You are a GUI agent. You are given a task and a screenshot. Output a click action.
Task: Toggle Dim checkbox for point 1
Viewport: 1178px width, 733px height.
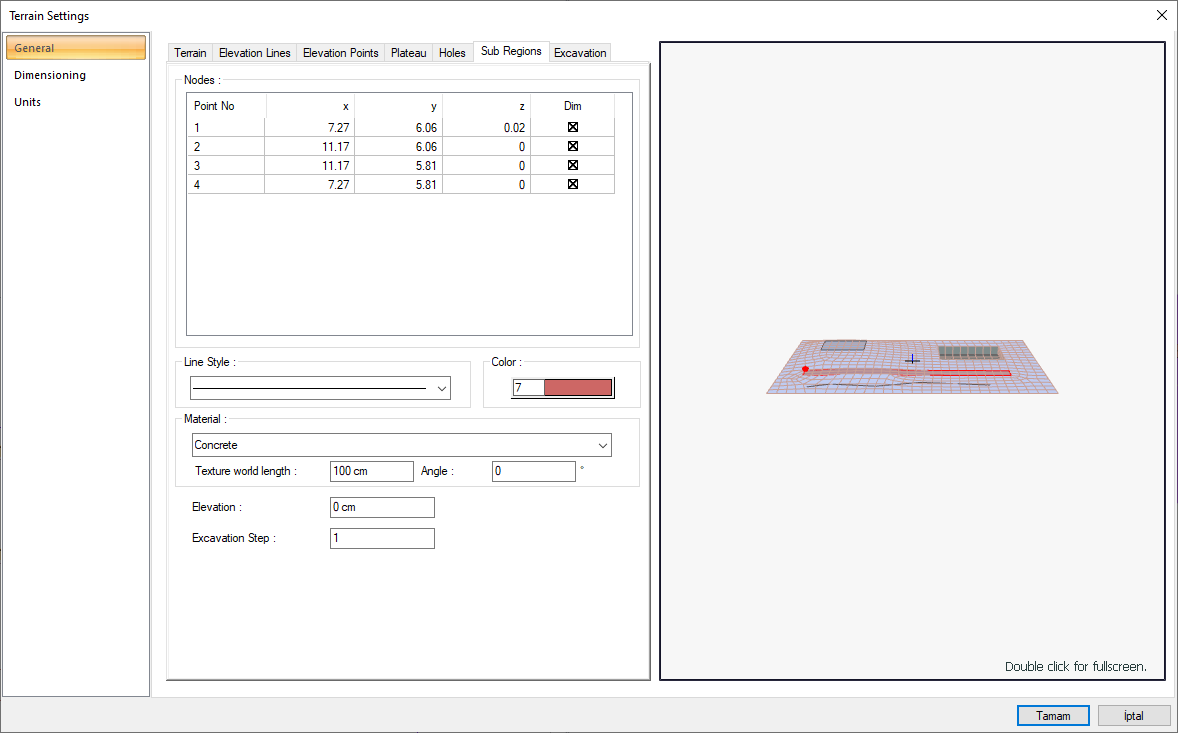pos(573,127)
